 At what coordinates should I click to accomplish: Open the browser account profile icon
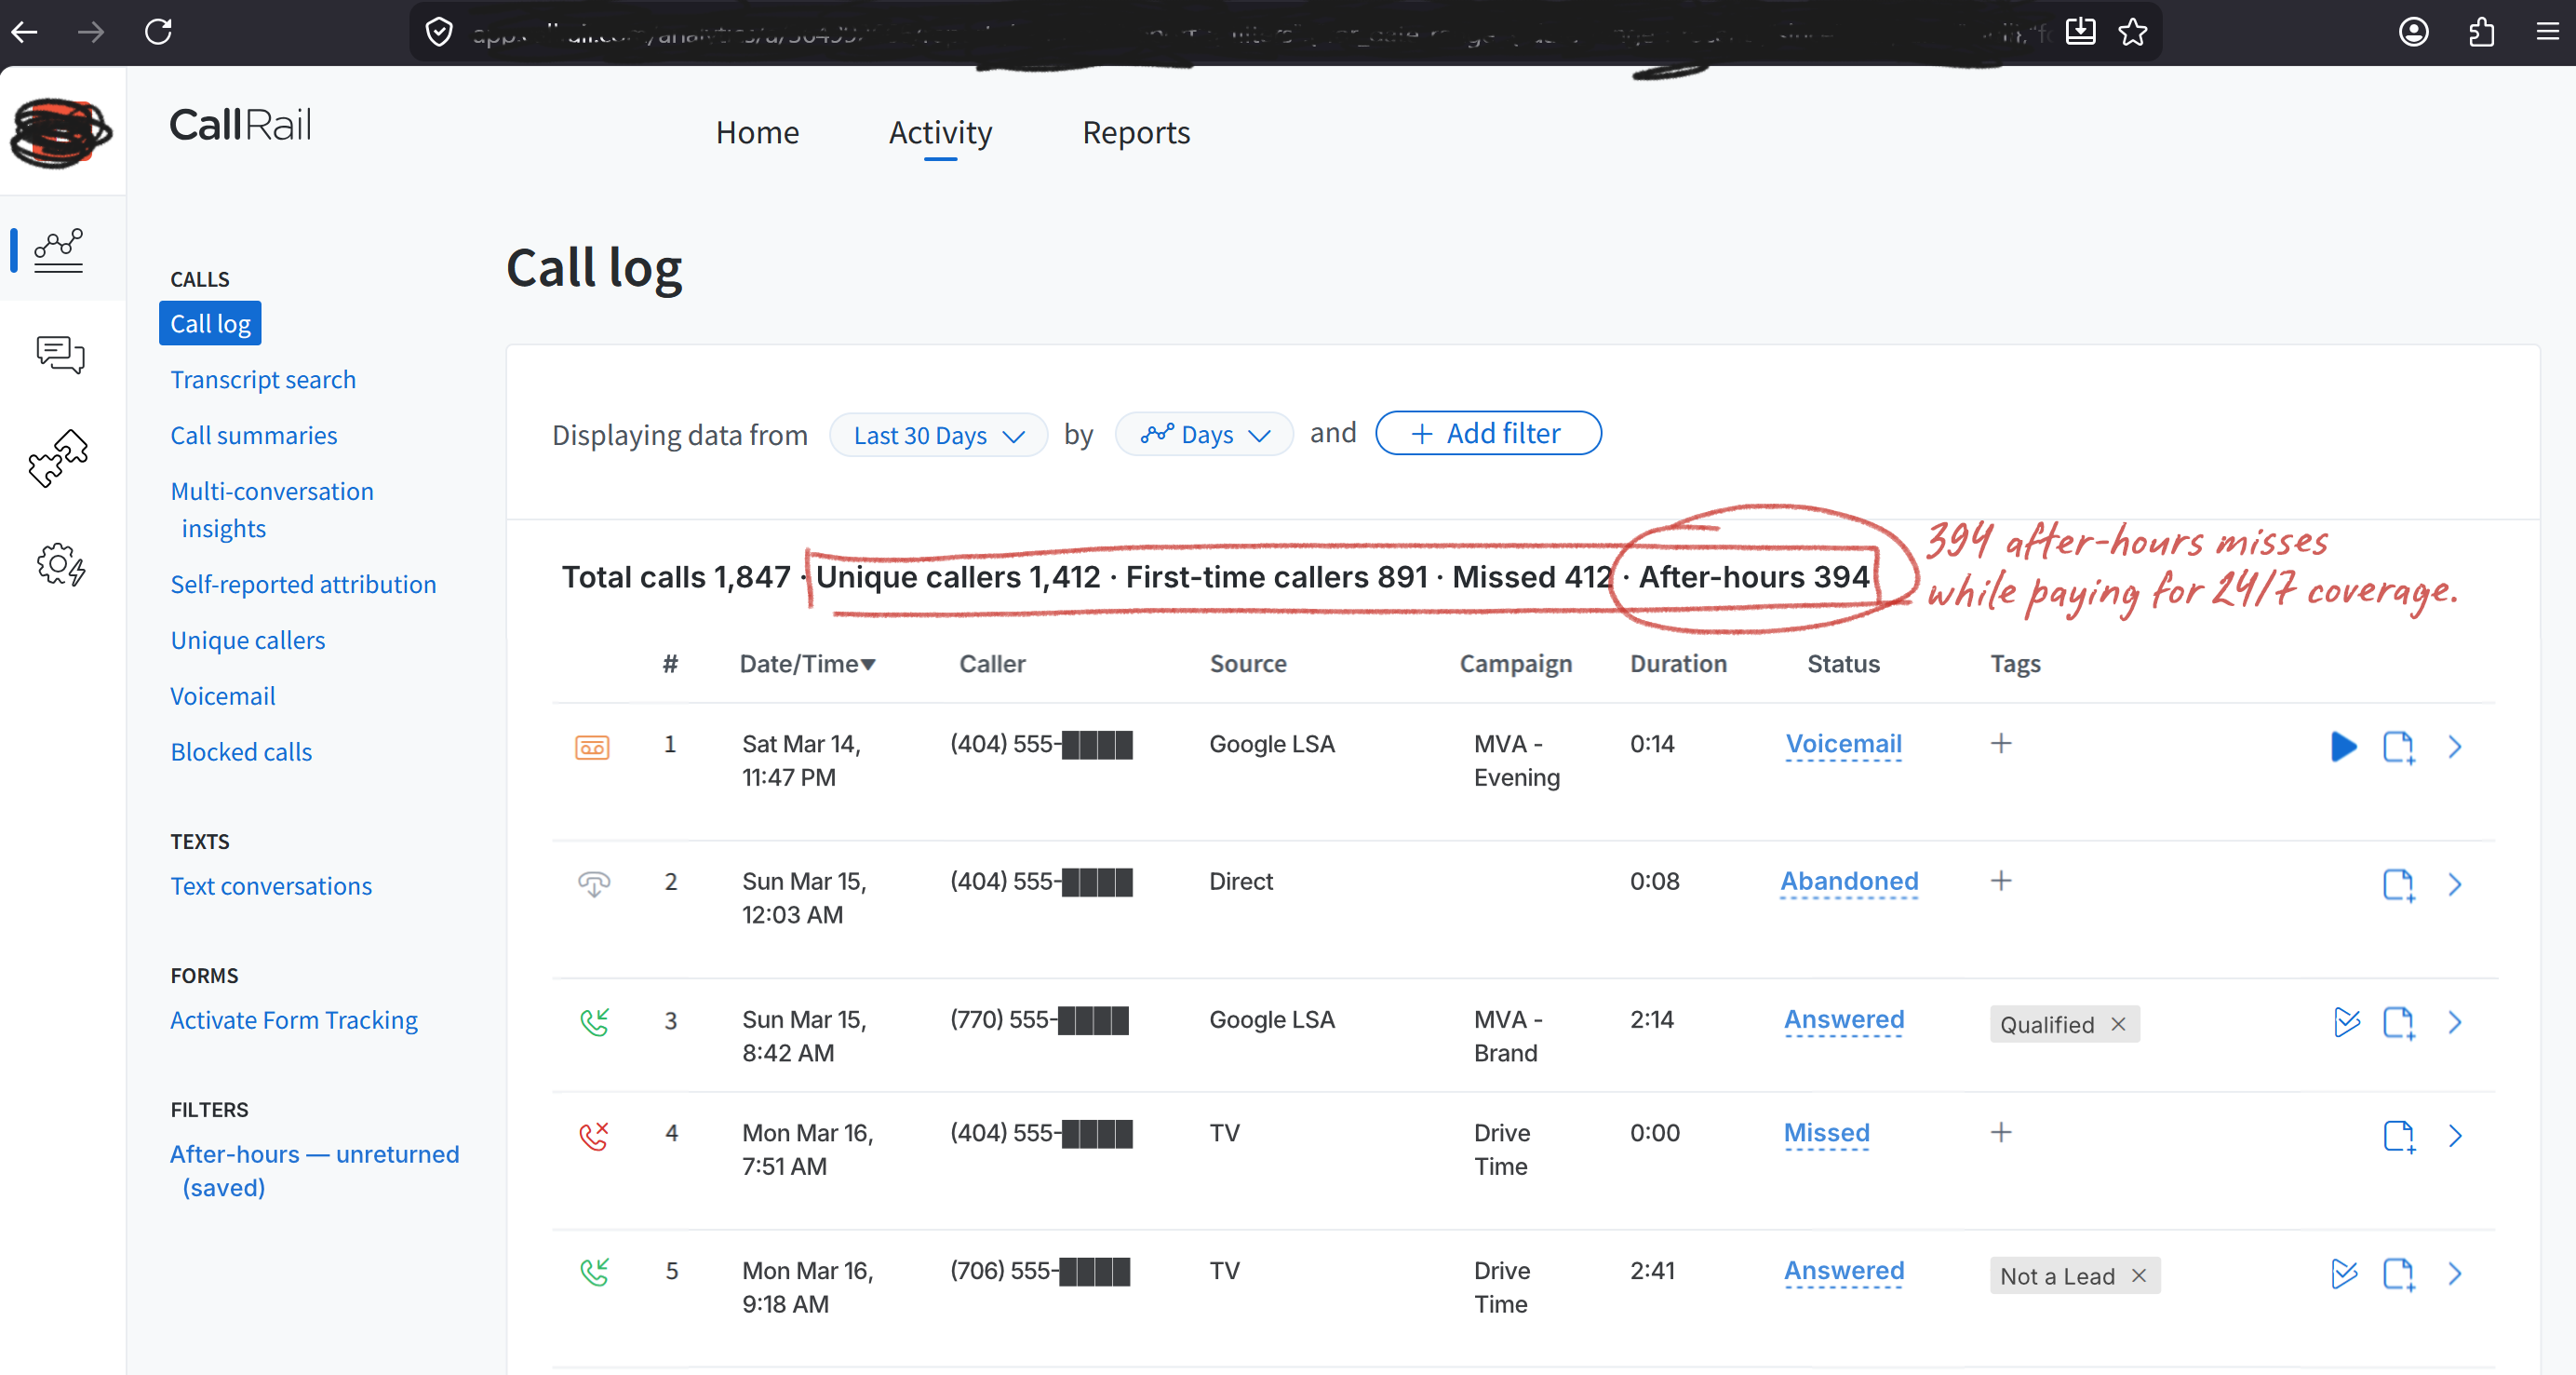pyautogui.click(x=2413, y=32)
